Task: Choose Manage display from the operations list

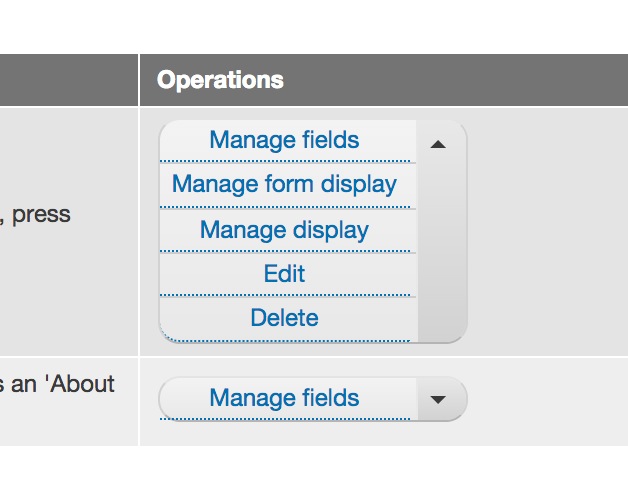Action: click(284, 230)
